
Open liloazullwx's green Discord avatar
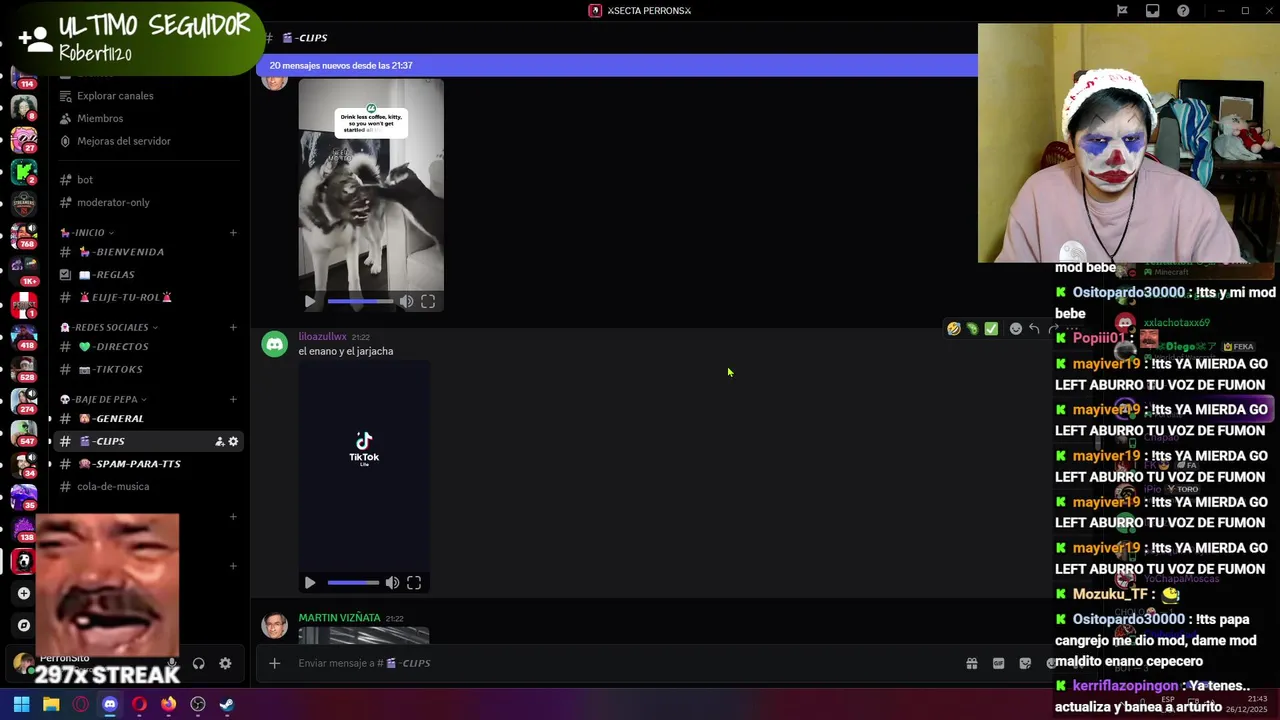(x=274, y=344)
